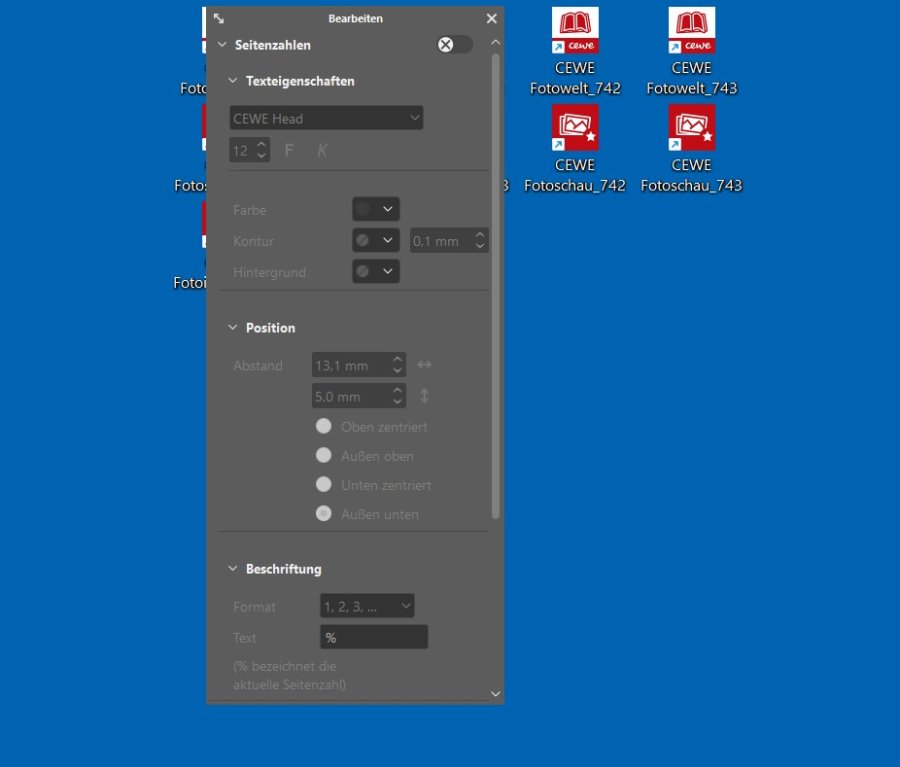Image resolution: width=900 pixels, height=767 pixels.
Task: Click horizontal distance arrow icon
Action: tap(424, 365)
